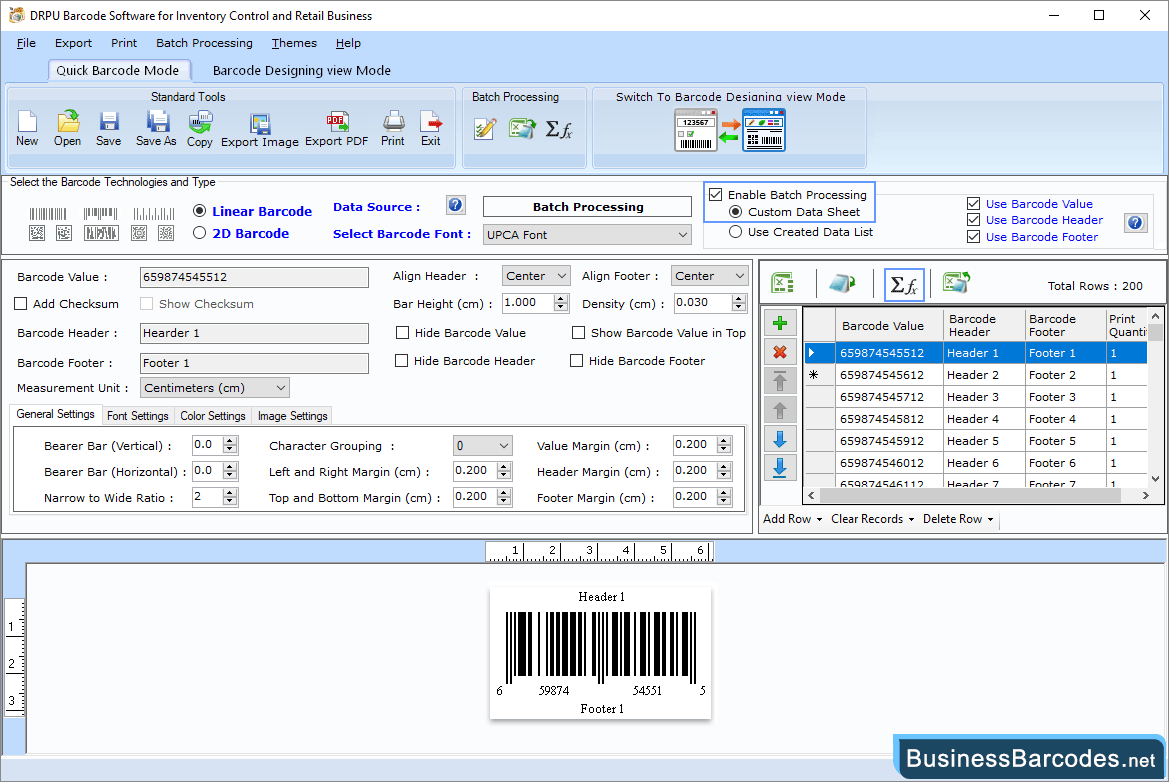This screenshot has height=782, width=1169.
Task: Open the Themes menu
Action: pos(294,43)
